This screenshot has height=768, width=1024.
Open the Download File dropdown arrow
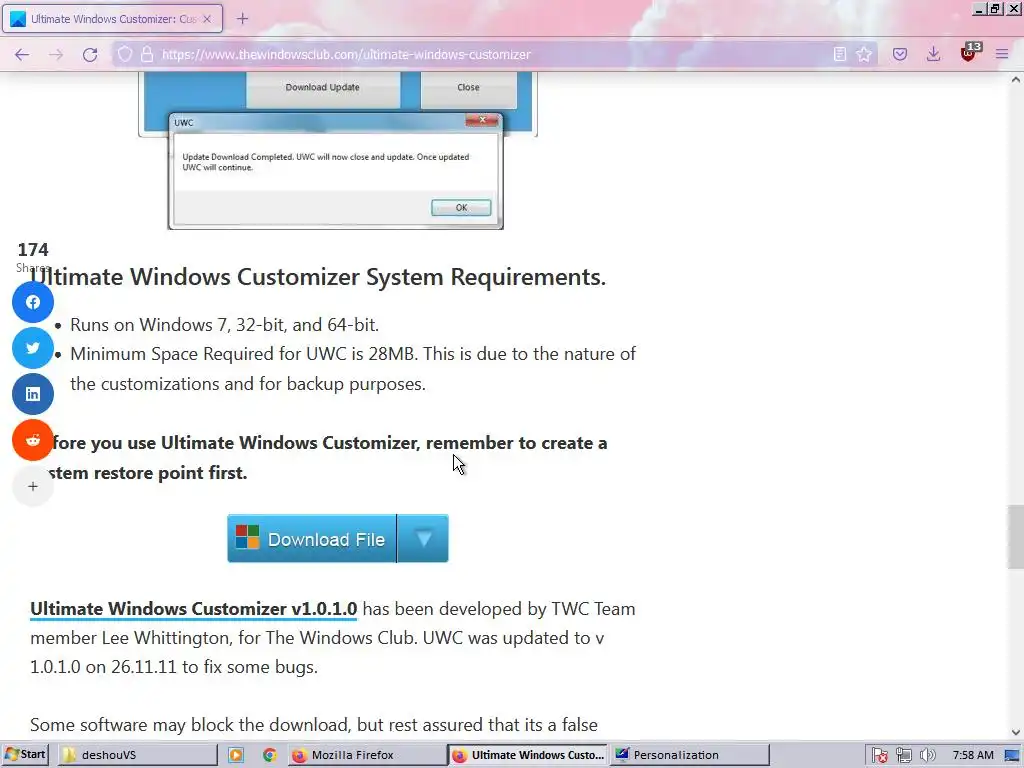[423, 539]
